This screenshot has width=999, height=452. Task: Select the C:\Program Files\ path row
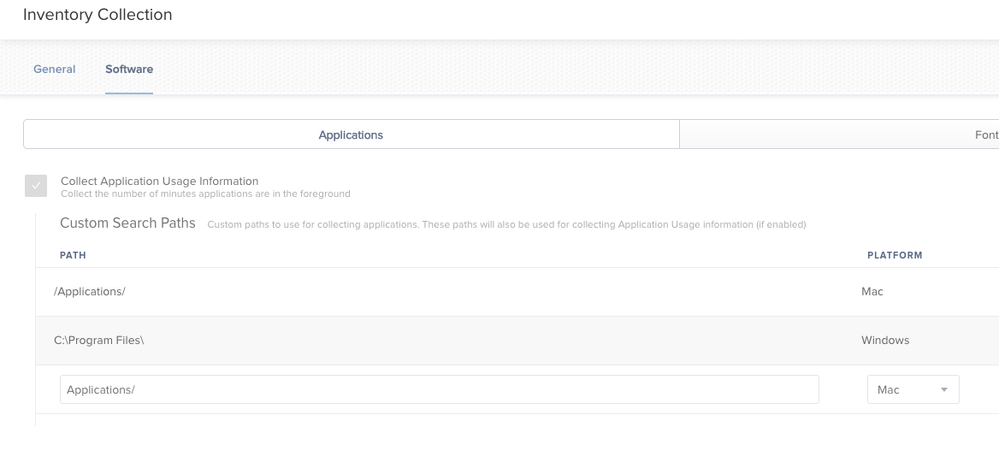pos(517,340)
